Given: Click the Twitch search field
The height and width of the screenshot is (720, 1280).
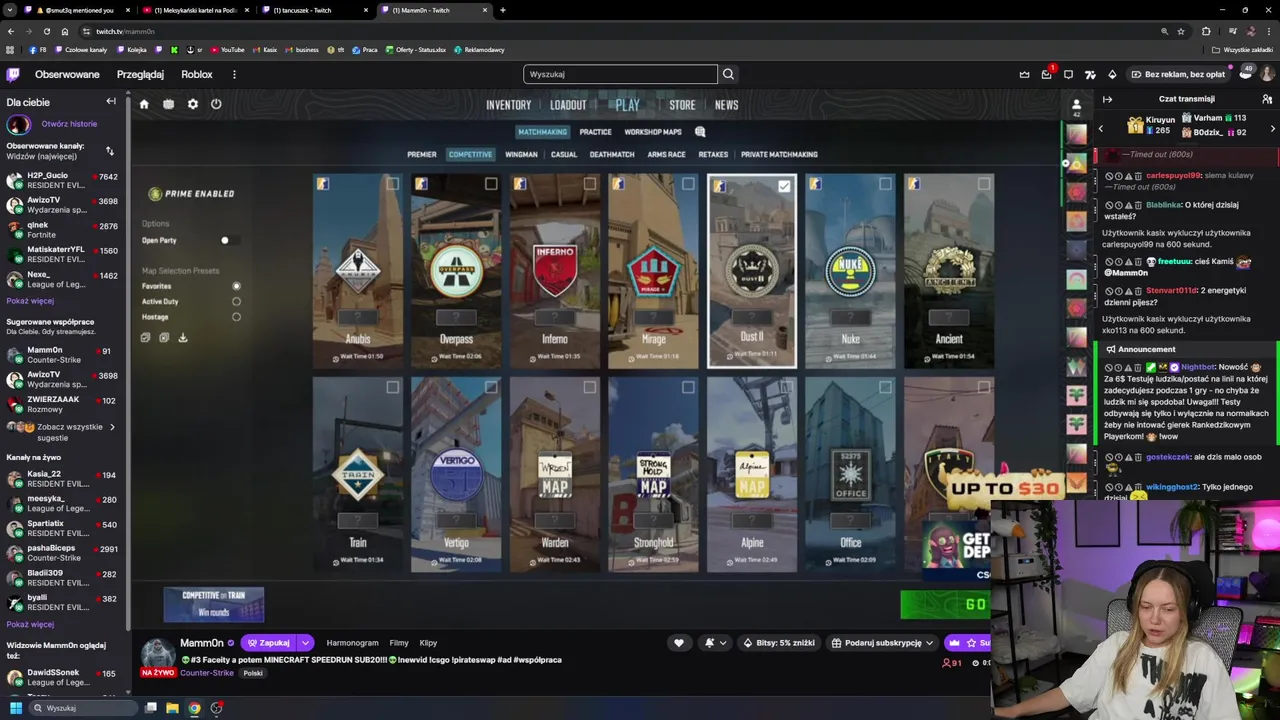Looking at the screenshot, I should click(x=620, y=74).
